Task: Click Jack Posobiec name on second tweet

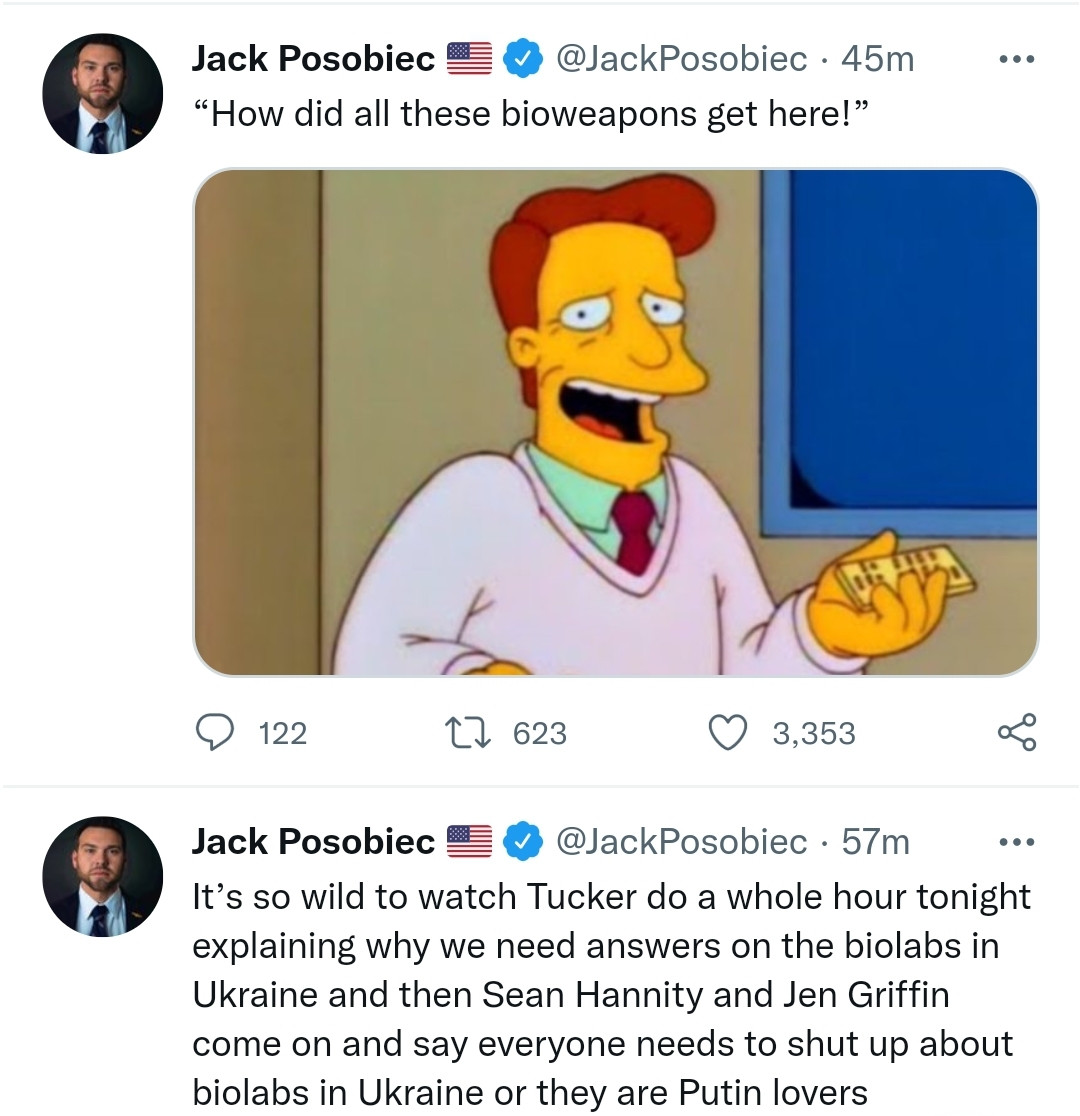Action: point(313,842)
